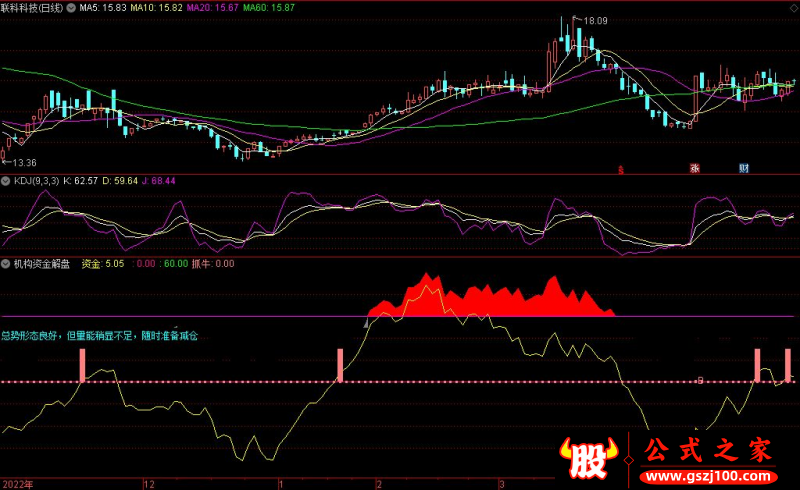The width and height of the screenshot is (800, 490).
Task: Click the small square marker on dotted pink line
Action: pos(700,380)
